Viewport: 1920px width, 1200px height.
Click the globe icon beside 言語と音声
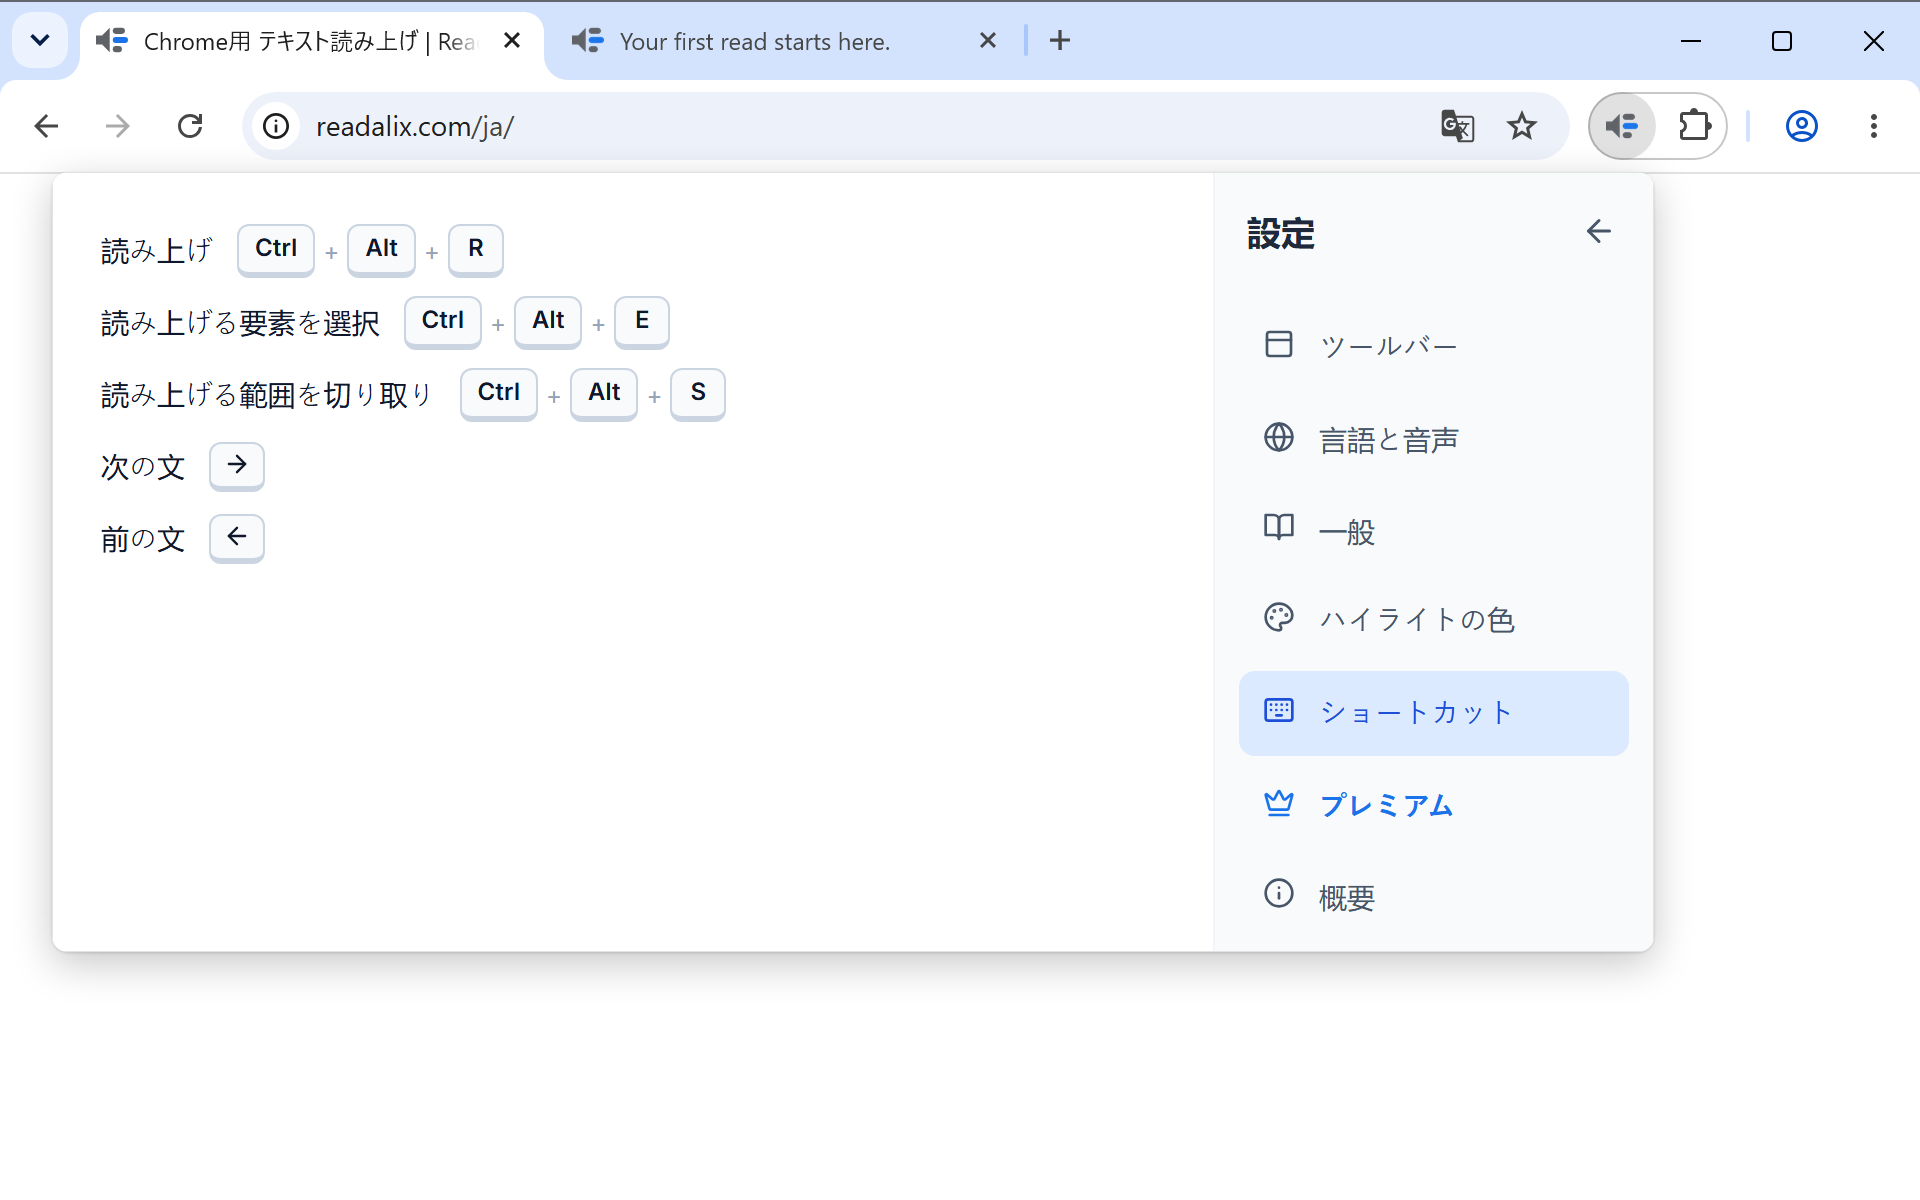[x=1278, y=437]
